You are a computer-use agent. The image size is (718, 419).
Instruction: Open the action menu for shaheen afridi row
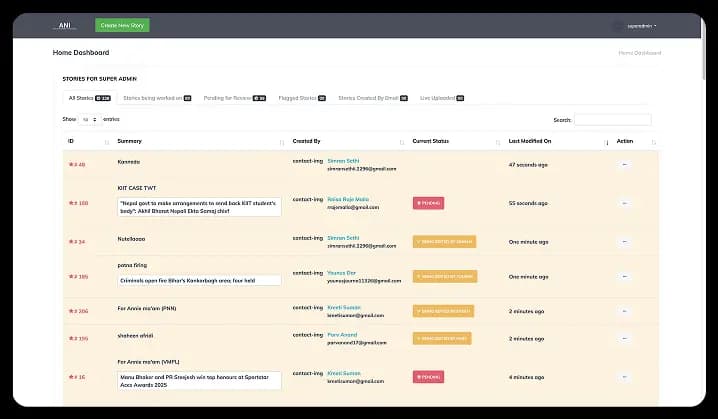625,338
